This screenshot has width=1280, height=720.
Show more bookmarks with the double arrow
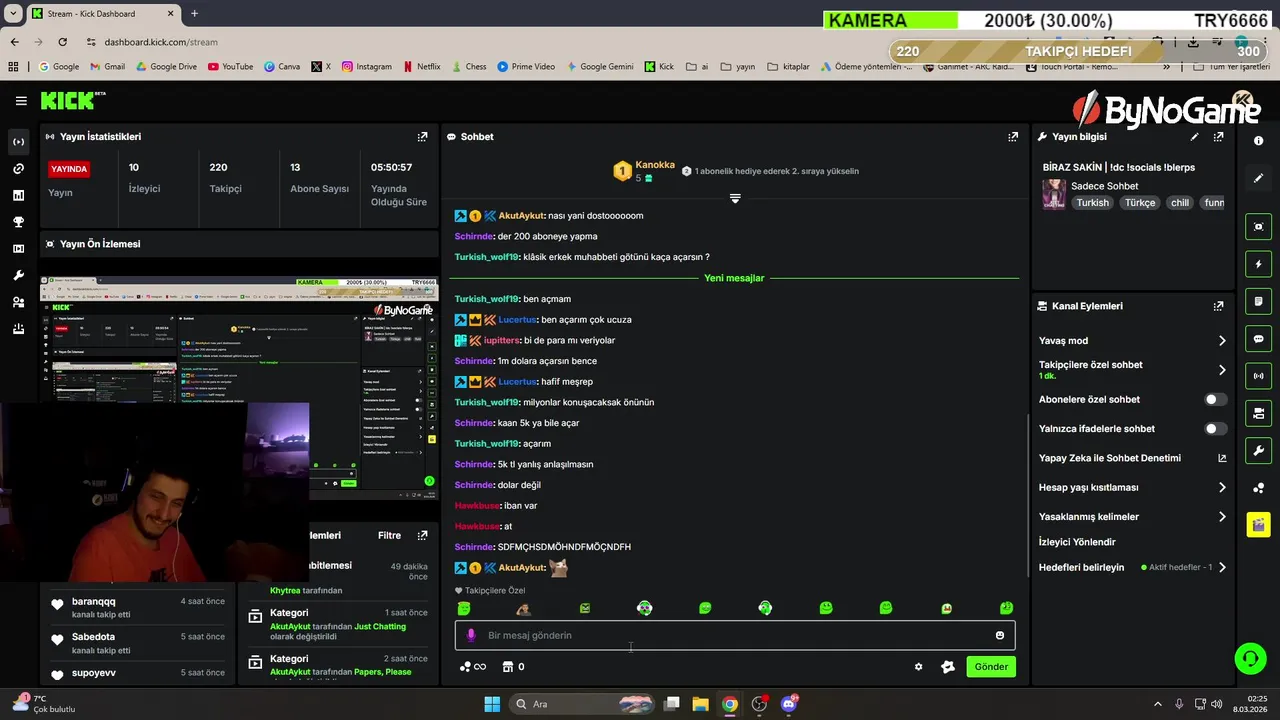1166,67
